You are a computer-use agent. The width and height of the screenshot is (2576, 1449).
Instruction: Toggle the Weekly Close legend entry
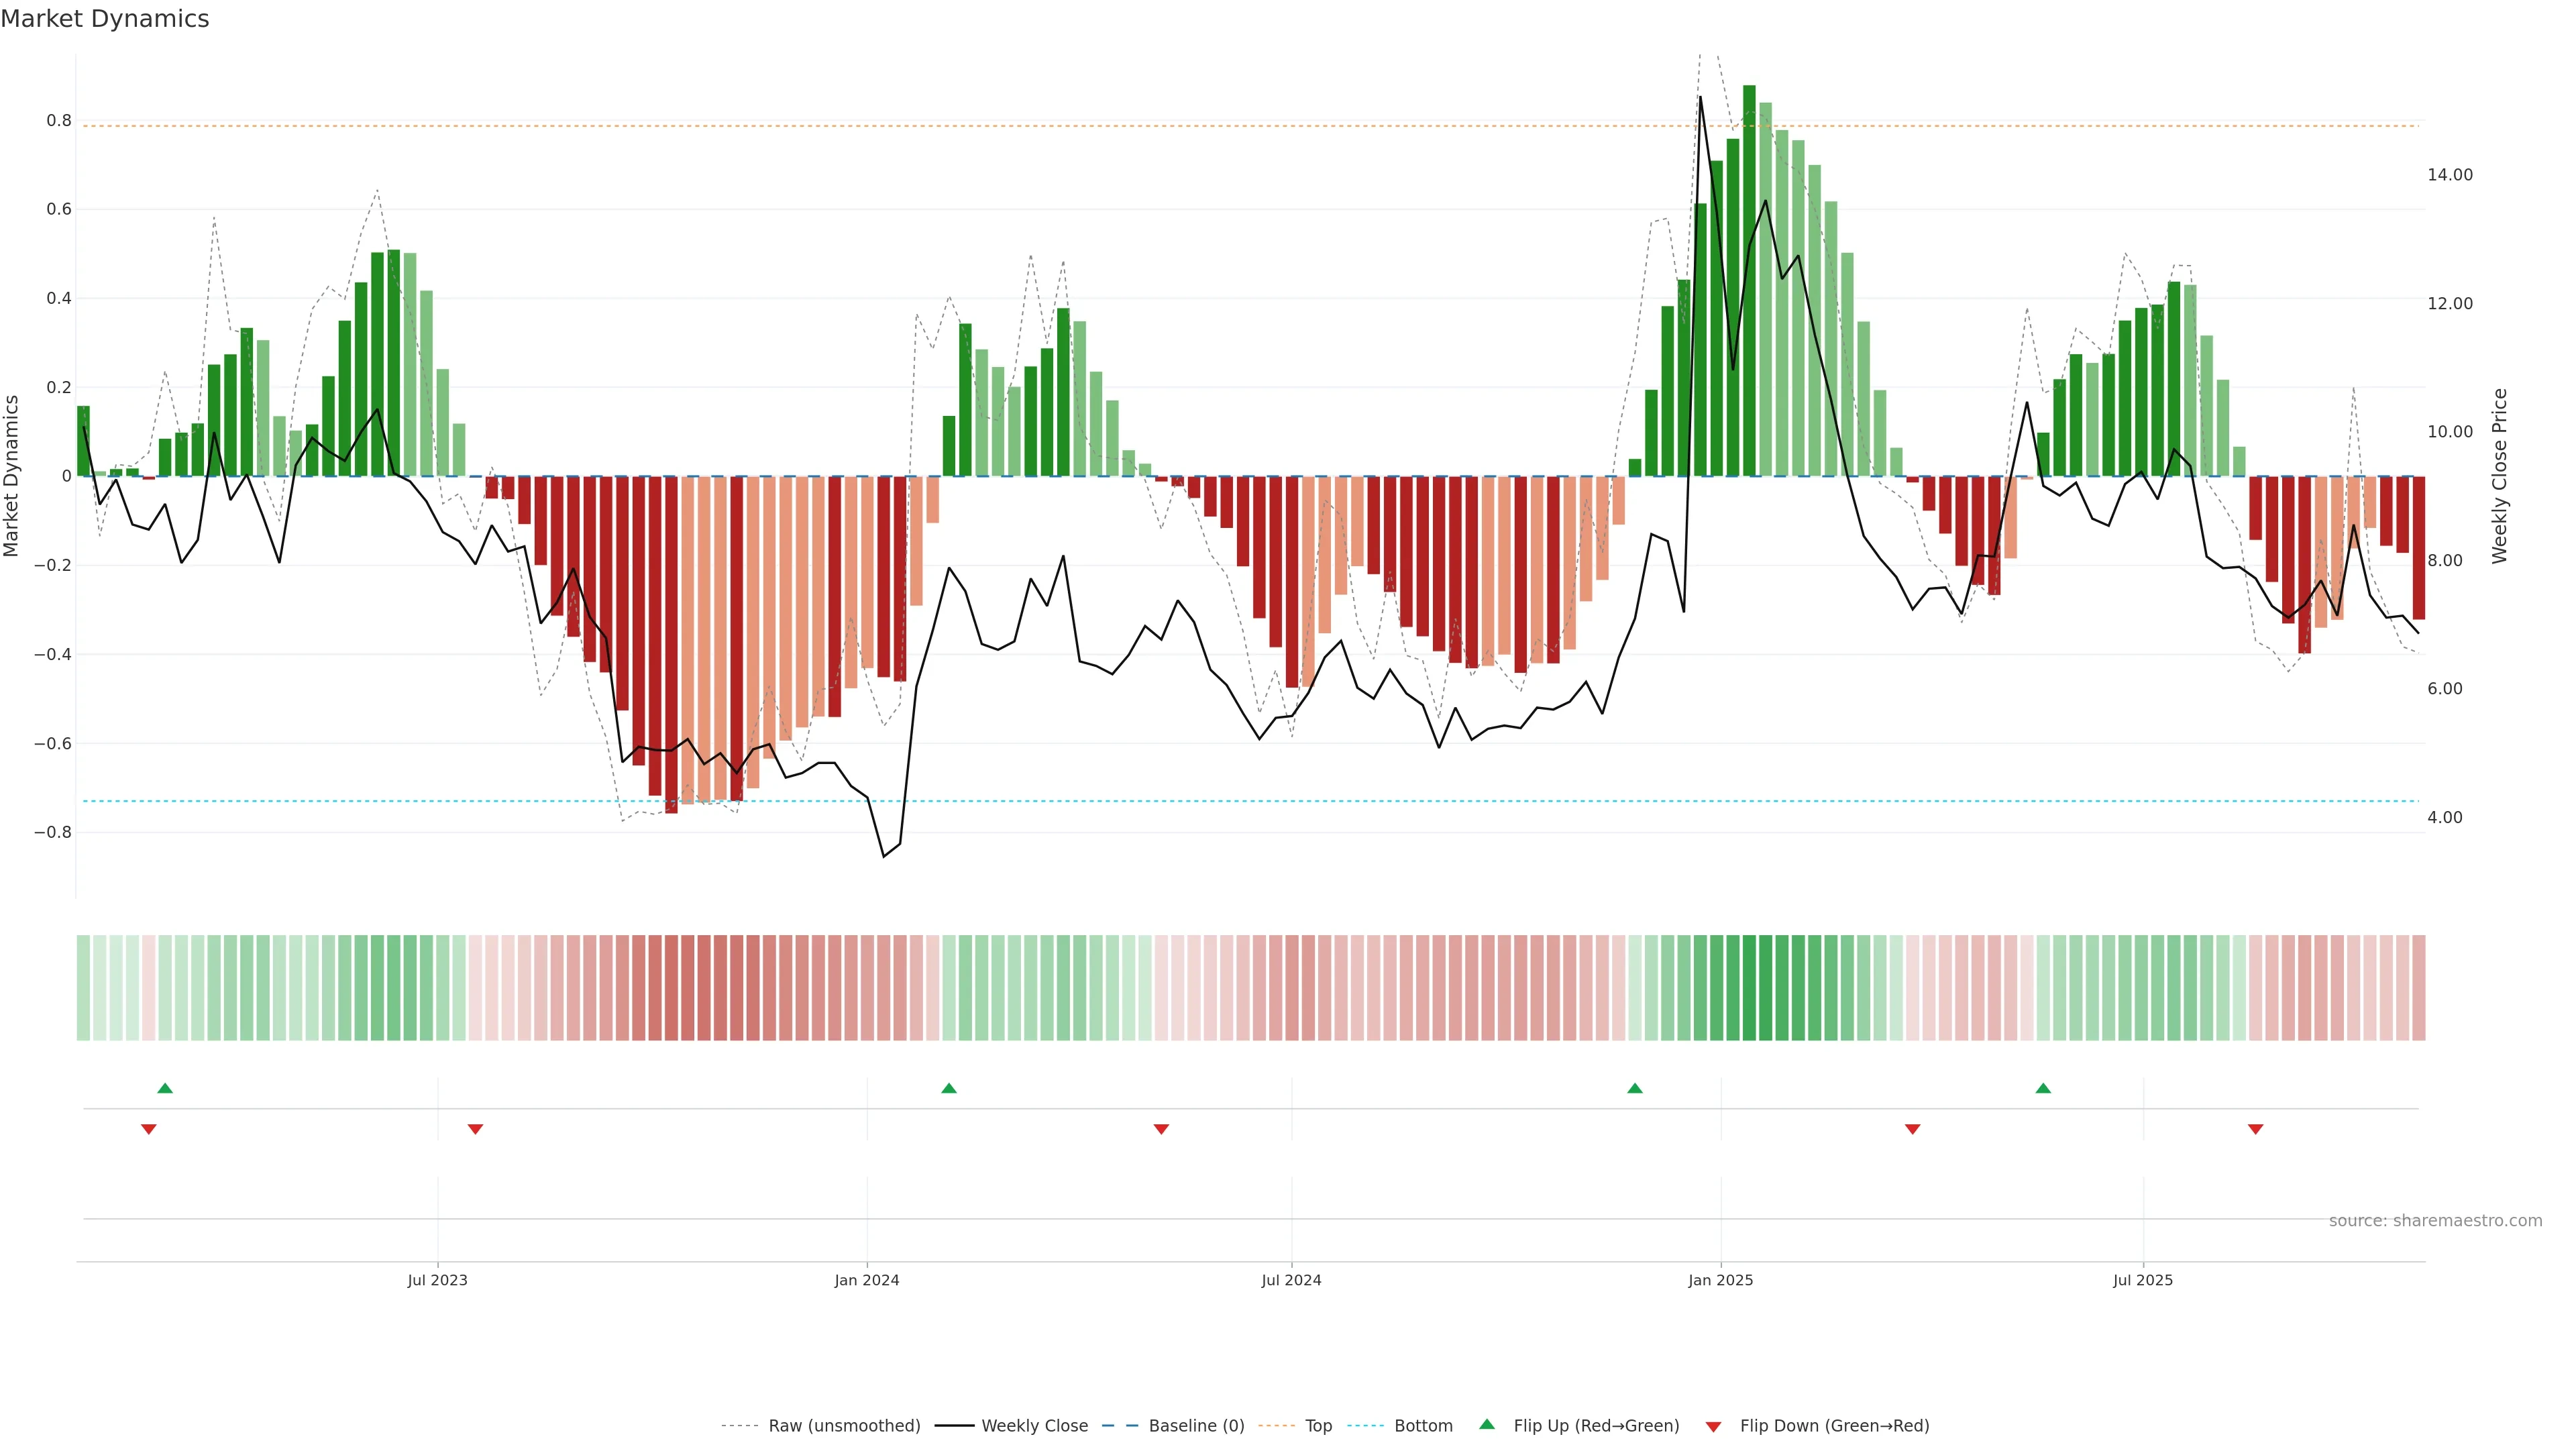point(1034,1426)
